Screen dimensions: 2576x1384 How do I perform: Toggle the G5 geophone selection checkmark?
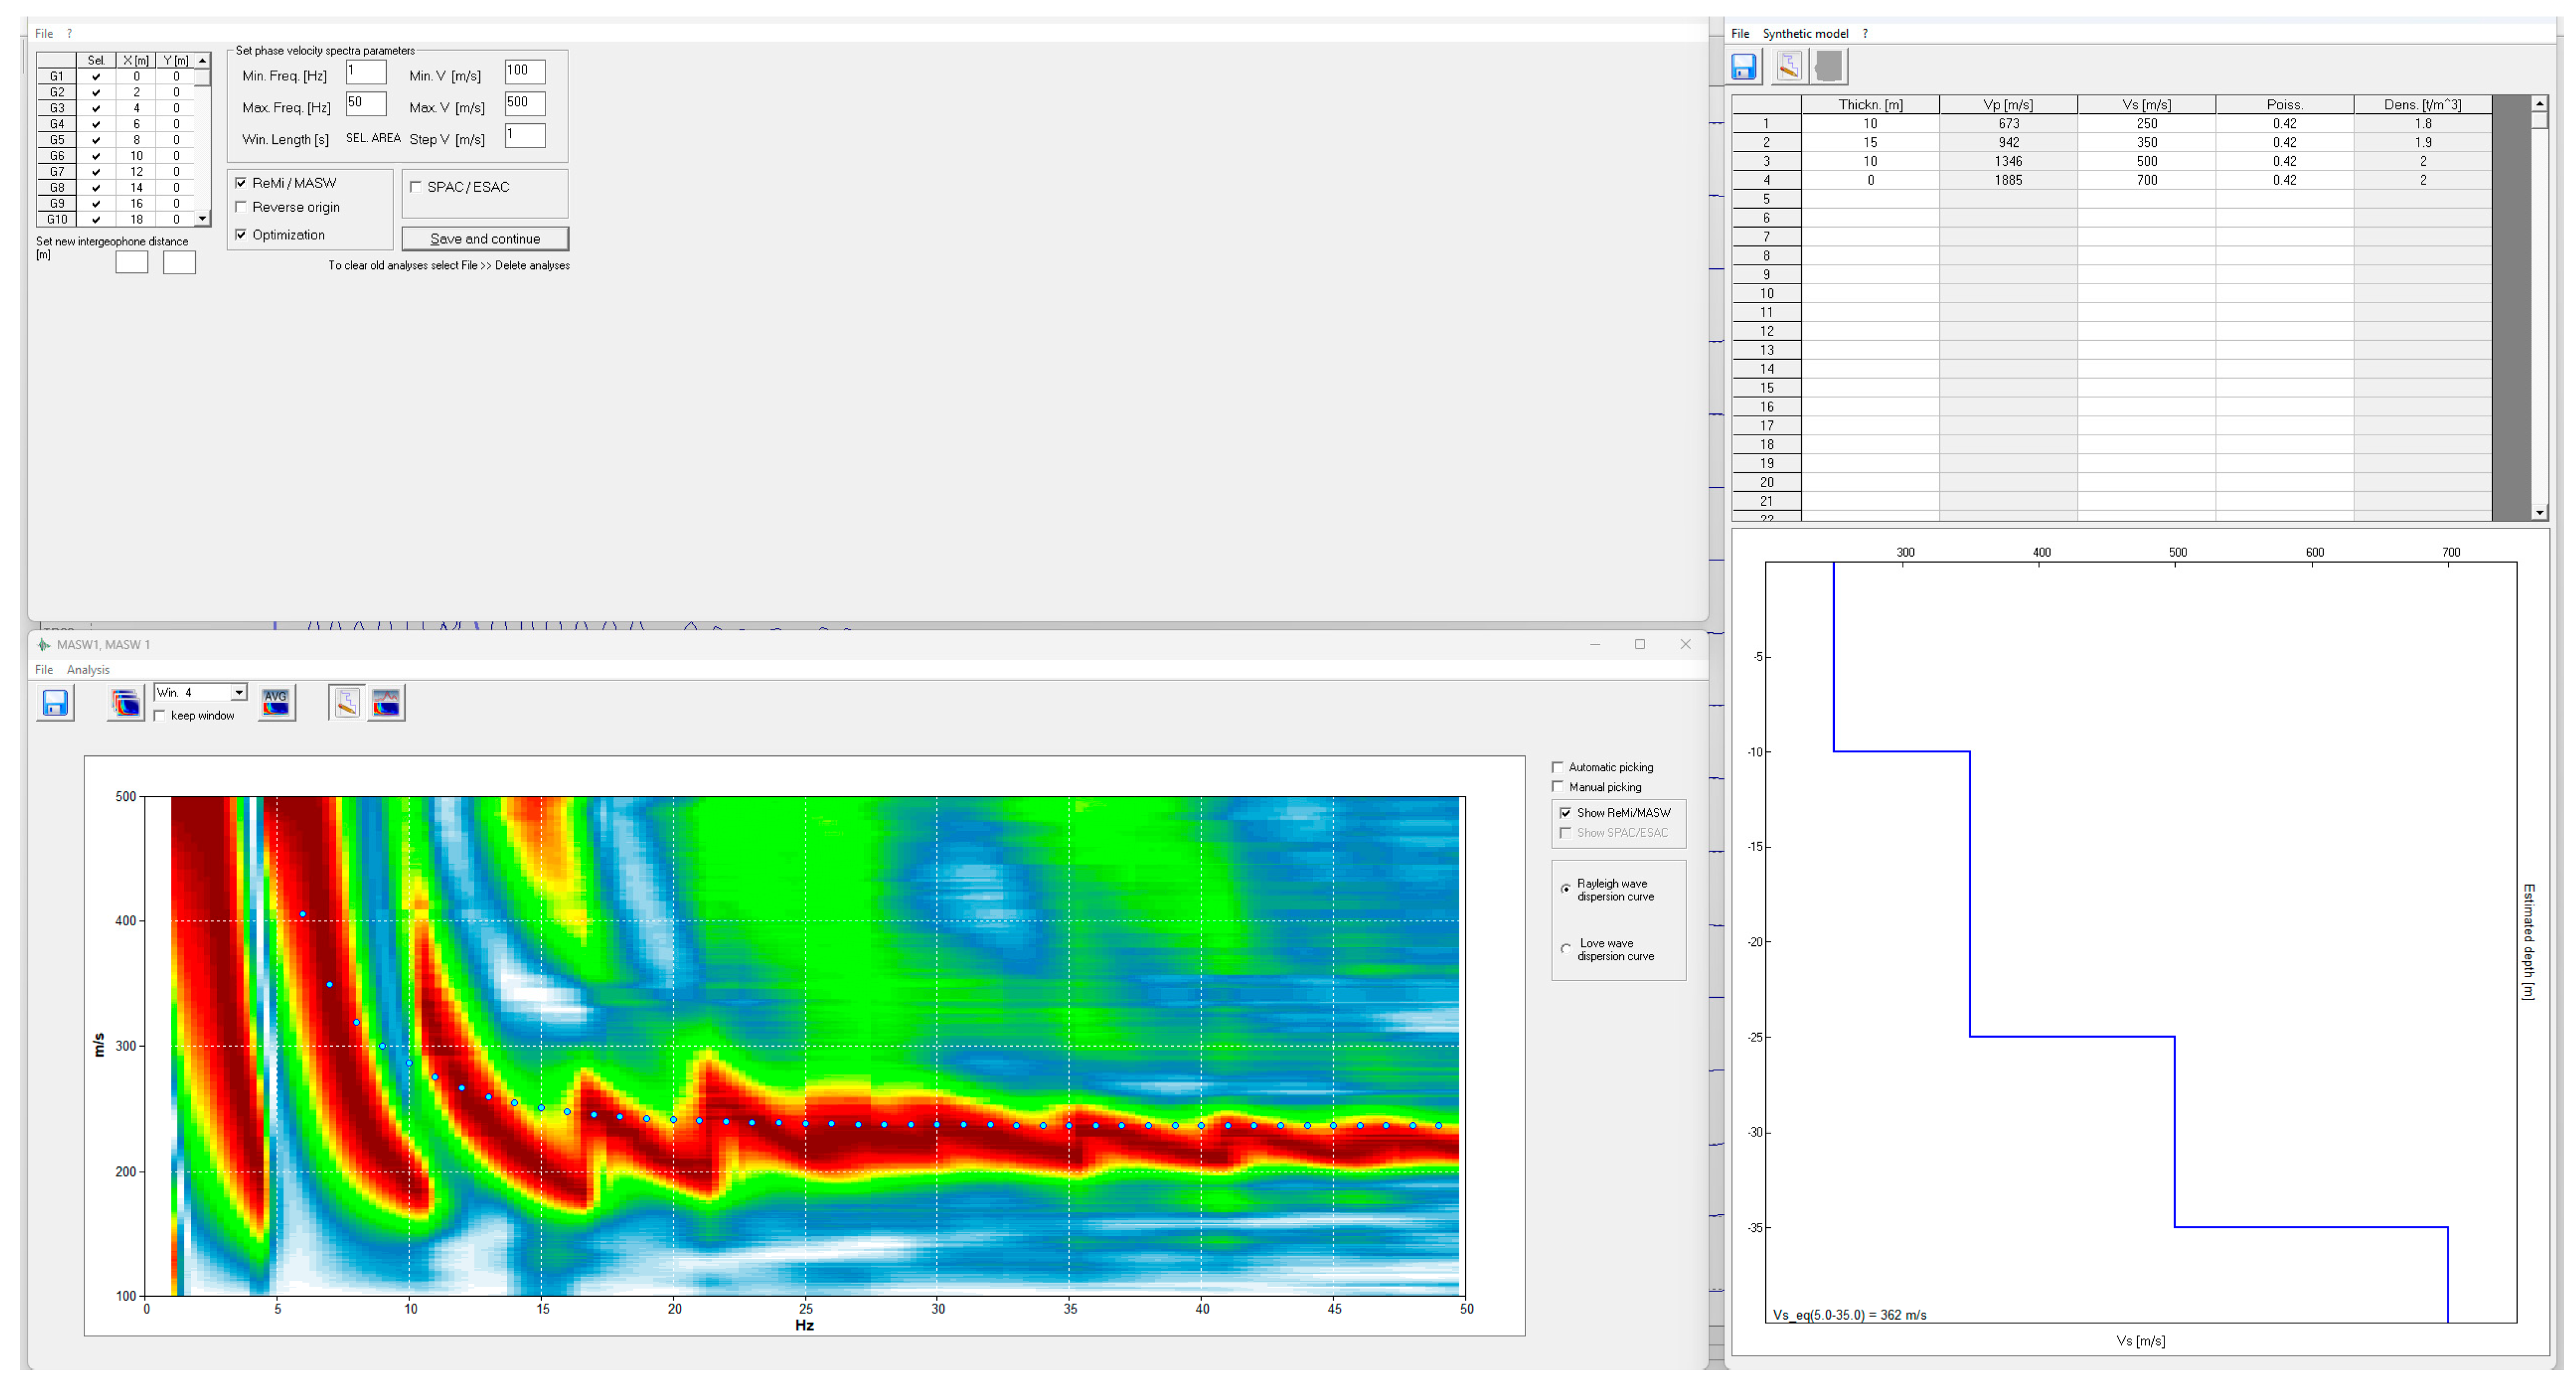coord(96,140)
